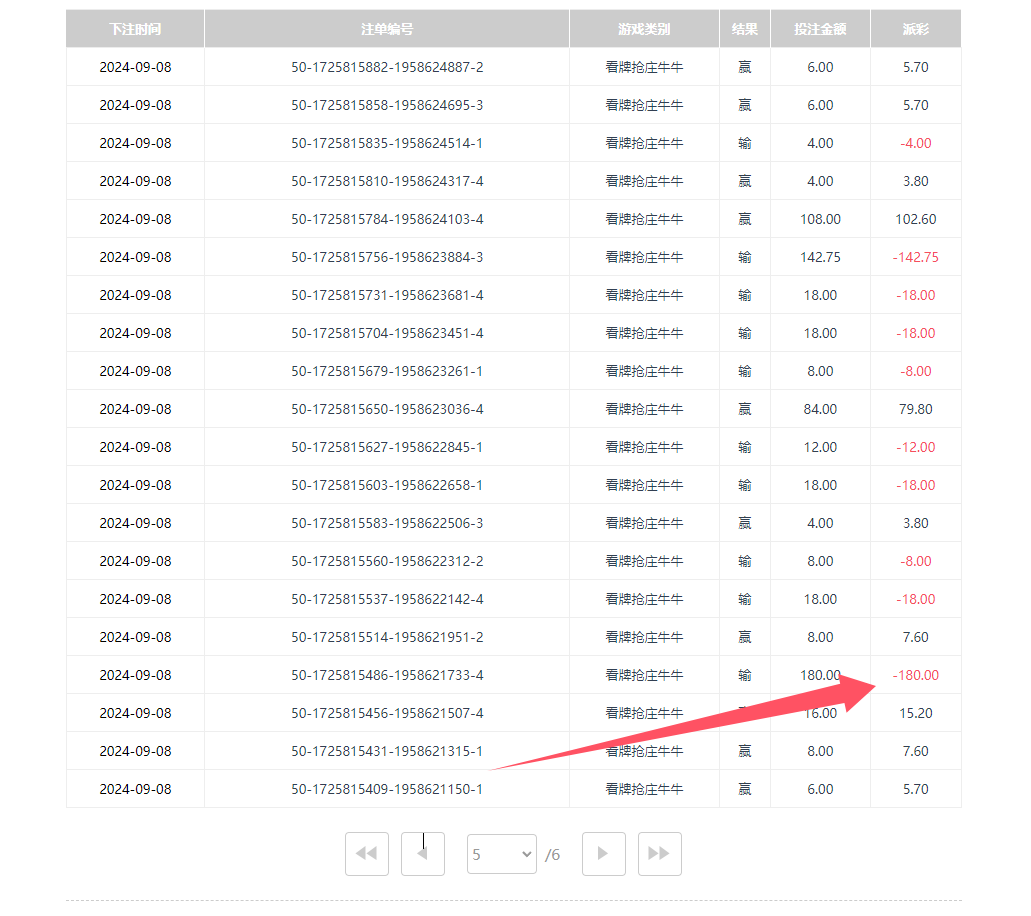Image resolution: width=1031 pixels, height=916 pixels.
Task: Select bet ID 50-1725815882-1958624887-2
Action: [386, 67]
